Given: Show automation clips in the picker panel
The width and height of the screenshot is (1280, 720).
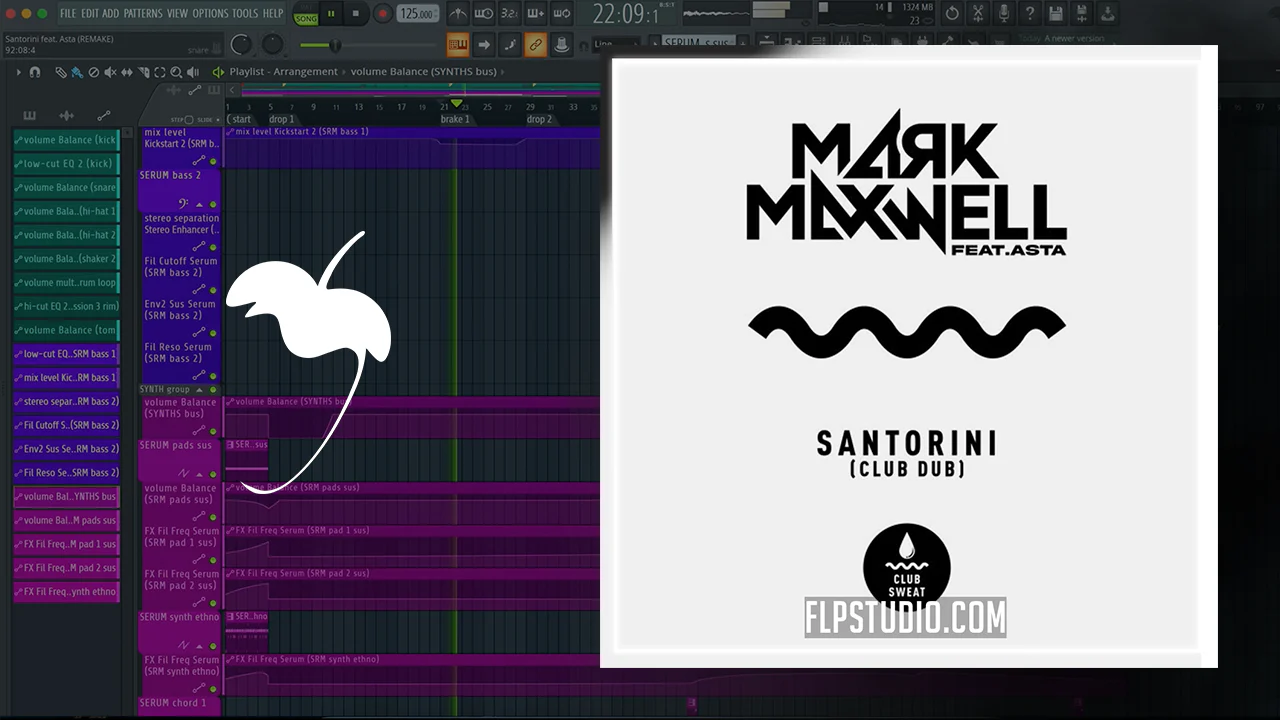Looking at the screenshot, I should (x=103, y=116).
